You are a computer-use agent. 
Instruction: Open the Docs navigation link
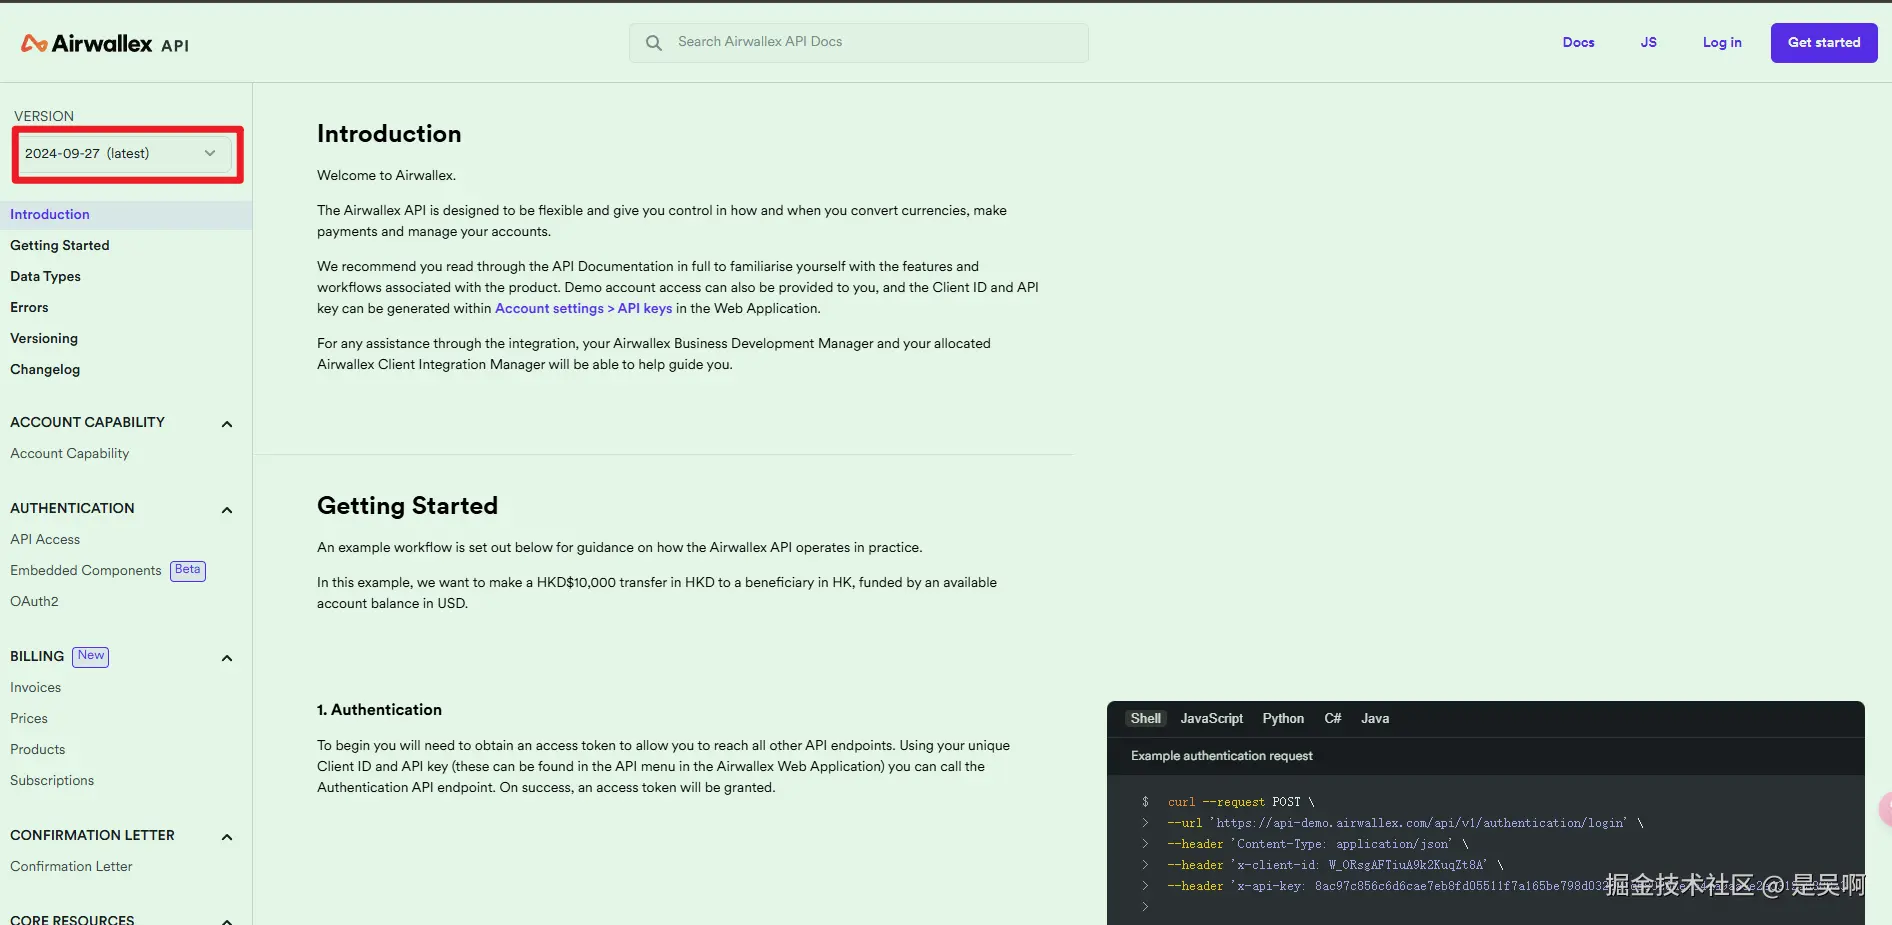point(1578,43)
